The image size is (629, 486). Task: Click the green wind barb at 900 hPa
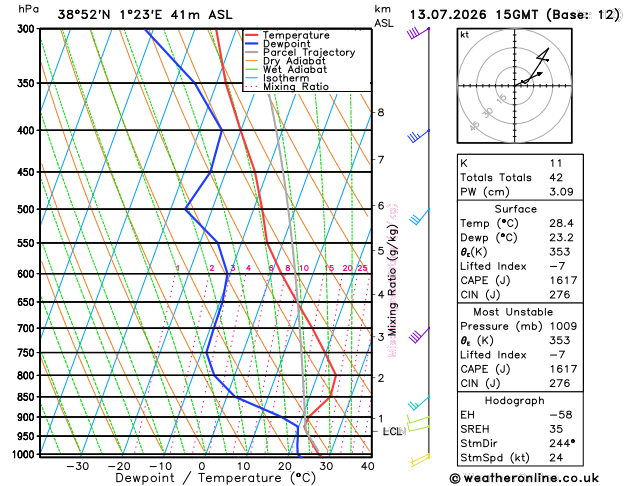point(418,420)
